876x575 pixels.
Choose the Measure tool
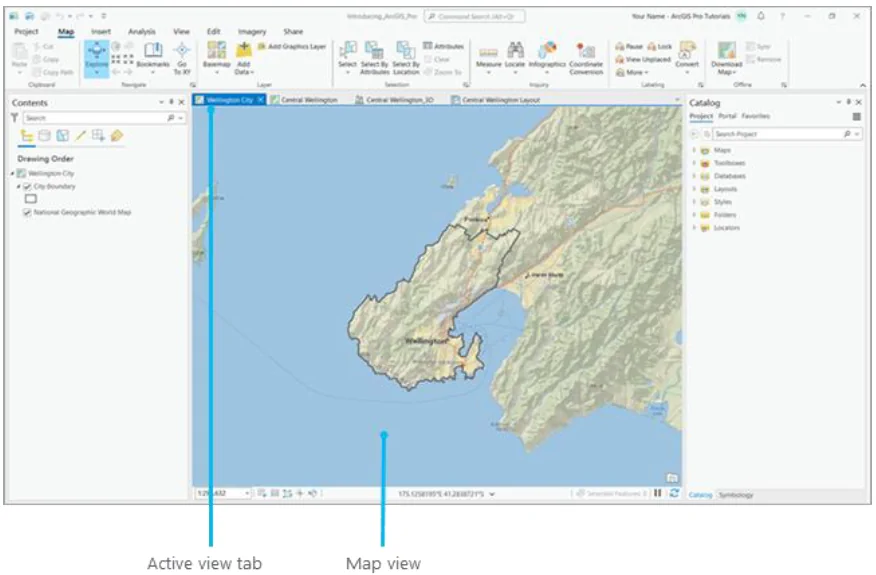(x=488, y=58)
